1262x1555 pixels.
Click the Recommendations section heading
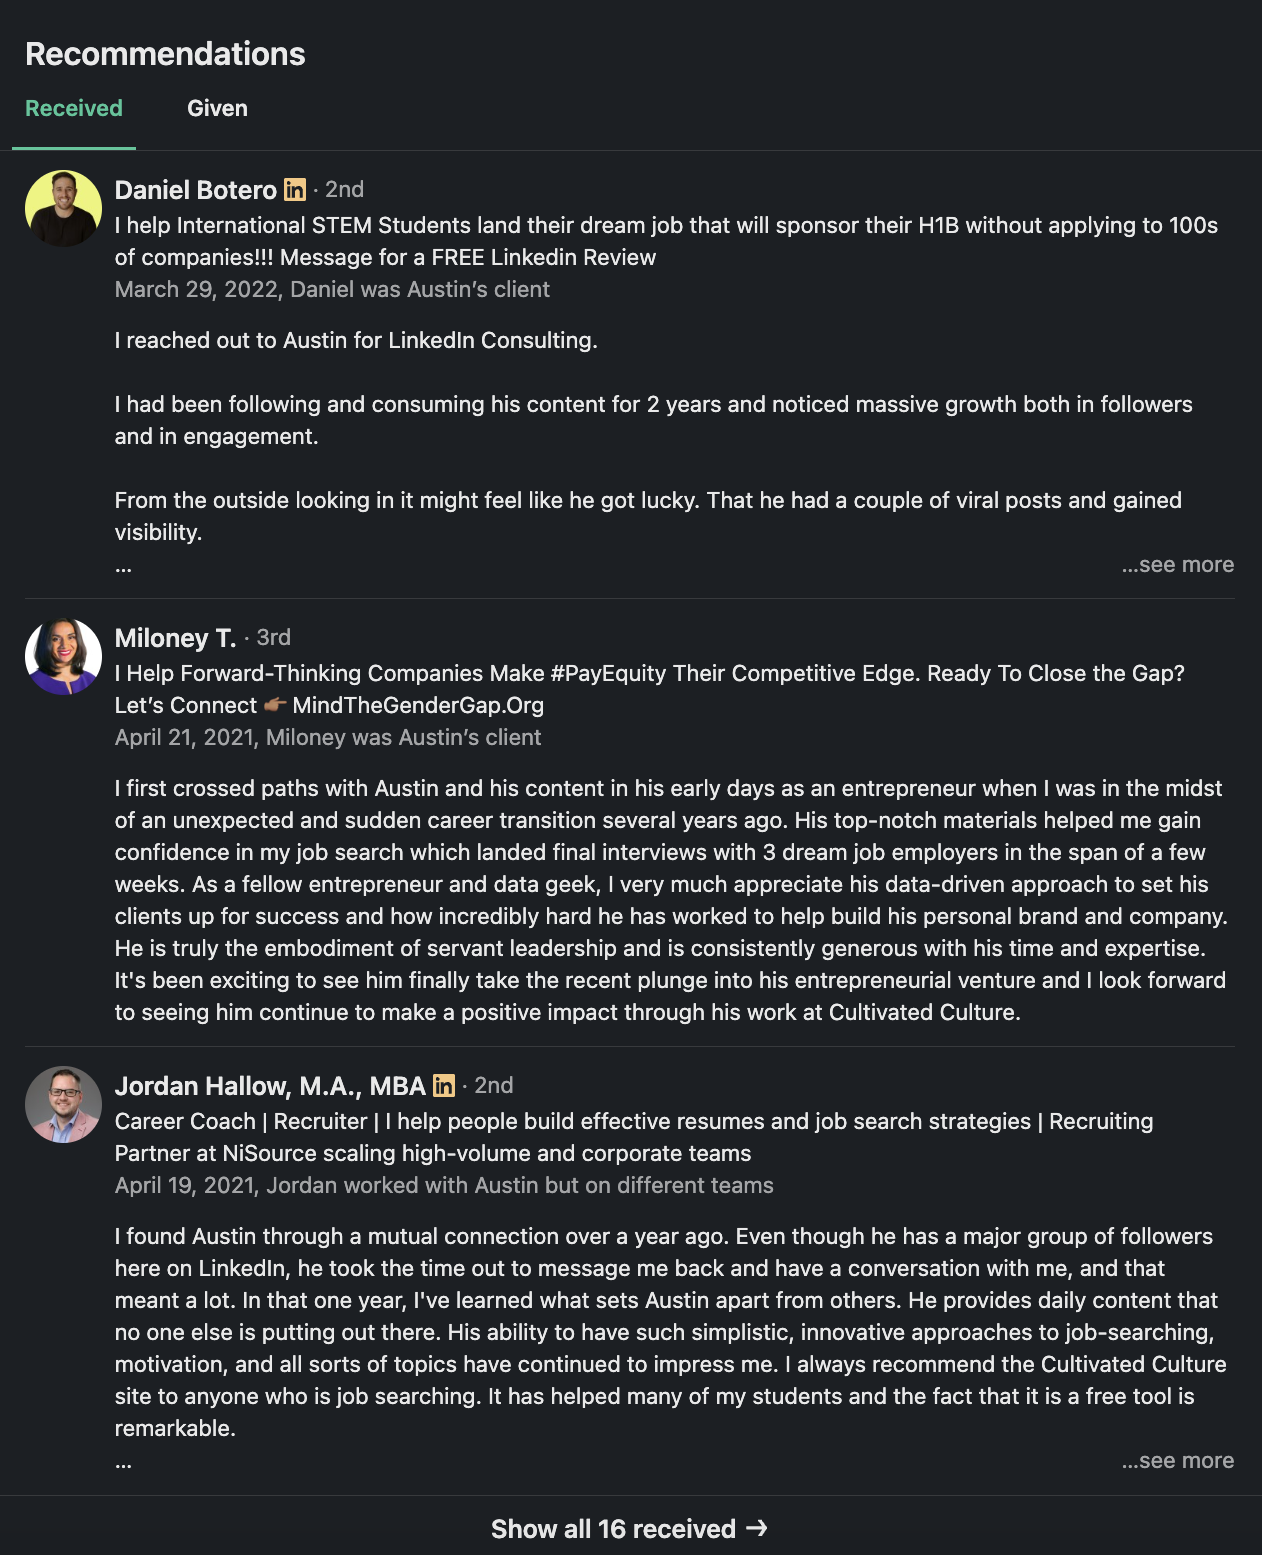[165, 54]
